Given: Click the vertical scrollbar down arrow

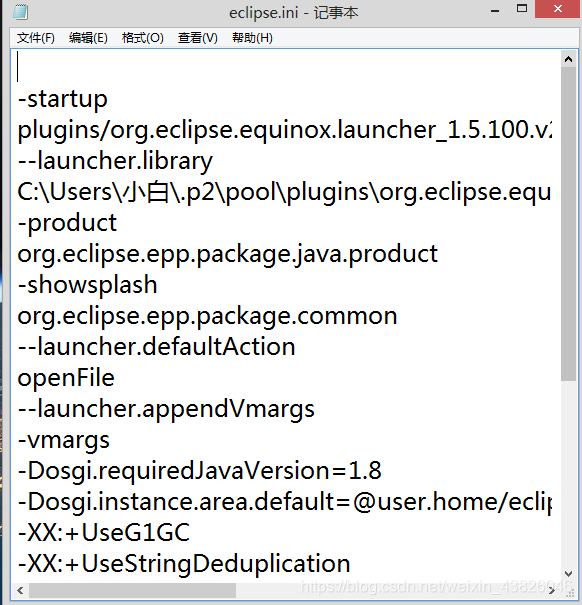Looking at the screenshot, I should point(568,573).
